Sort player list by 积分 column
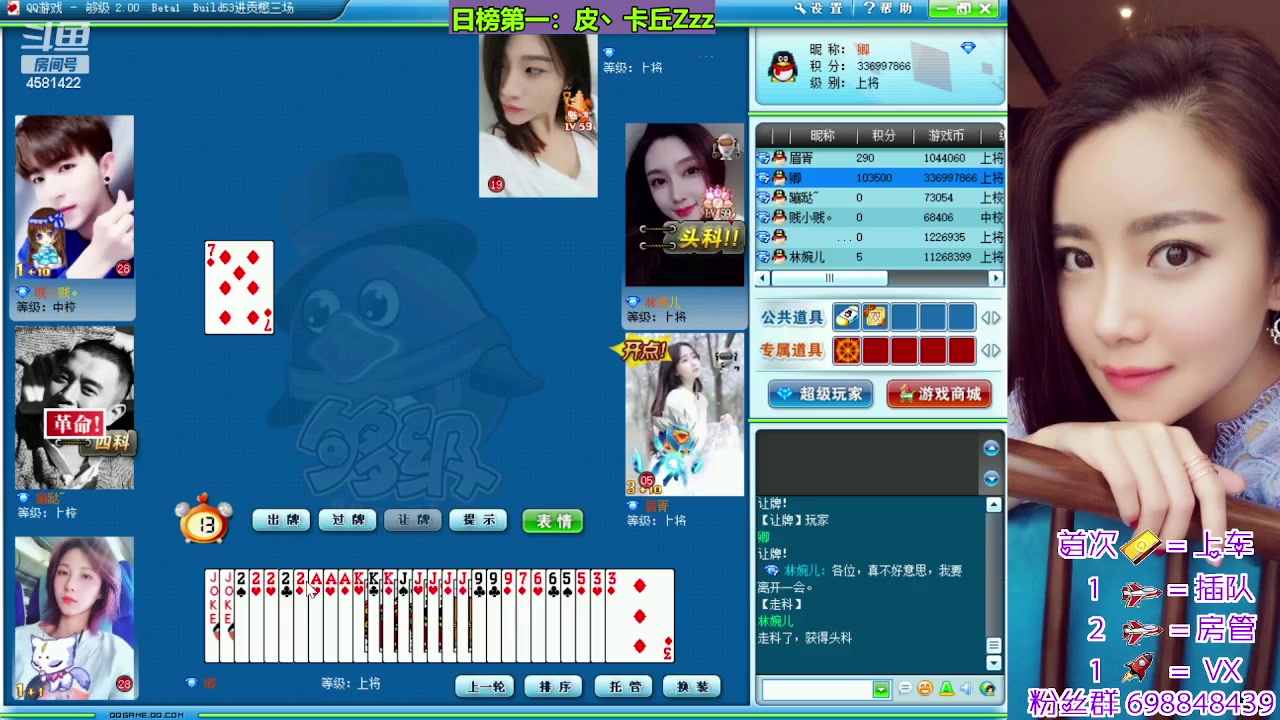Screen dimensions: 1280x720 pos(884,136)
